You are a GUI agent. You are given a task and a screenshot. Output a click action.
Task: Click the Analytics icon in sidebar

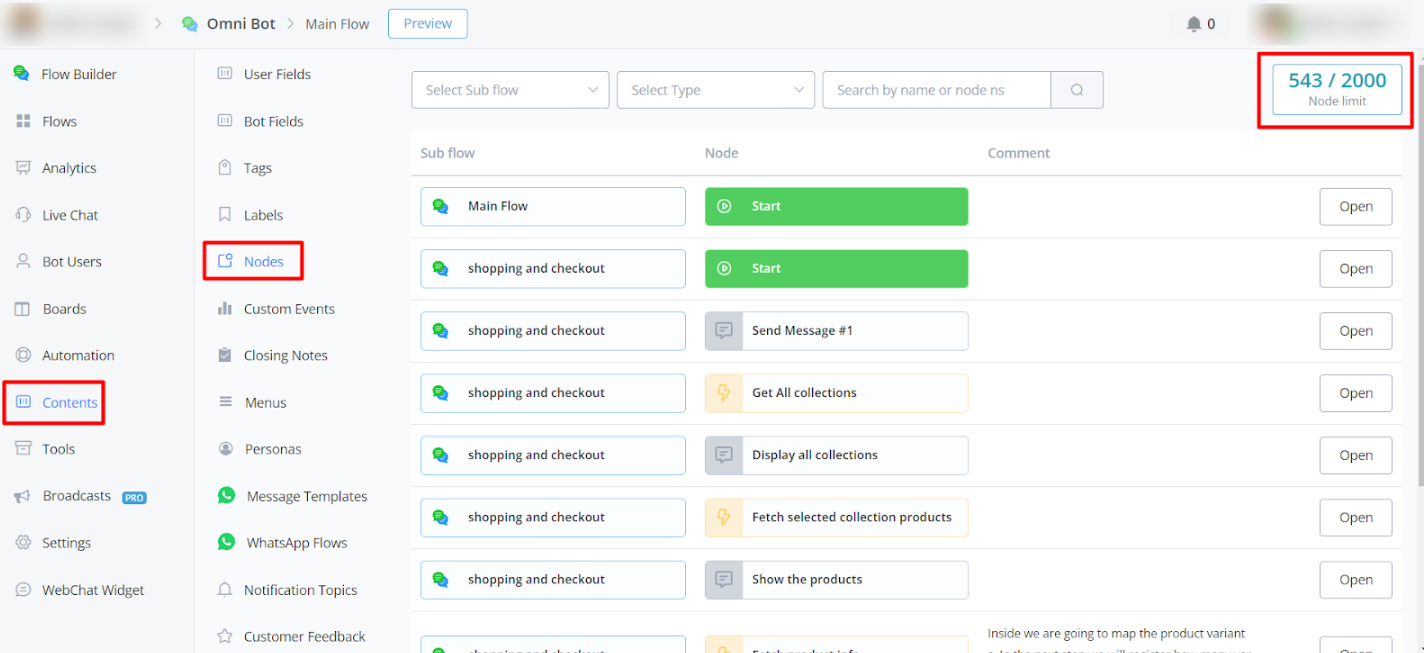[x=23, y=168]
